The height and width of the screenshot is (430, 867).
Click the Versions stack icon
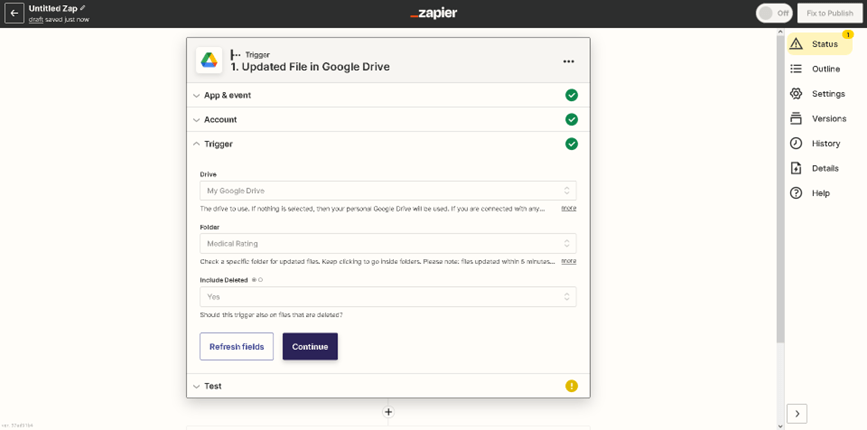(x=796, y=118)
